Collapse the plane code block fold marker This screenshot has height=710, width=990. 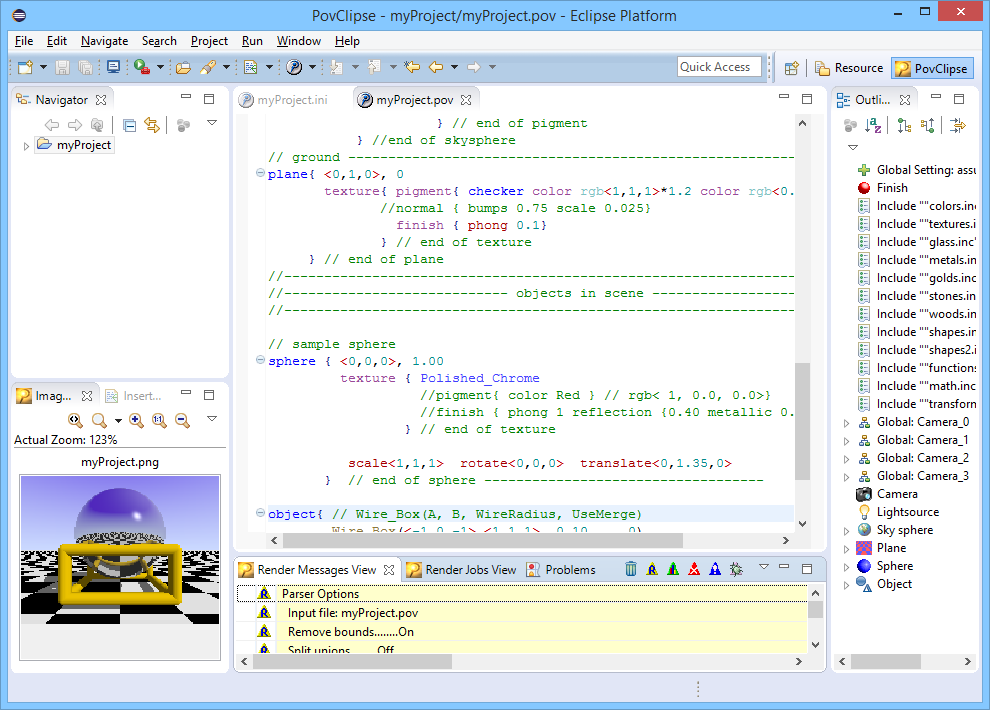(x=260, y=173)
